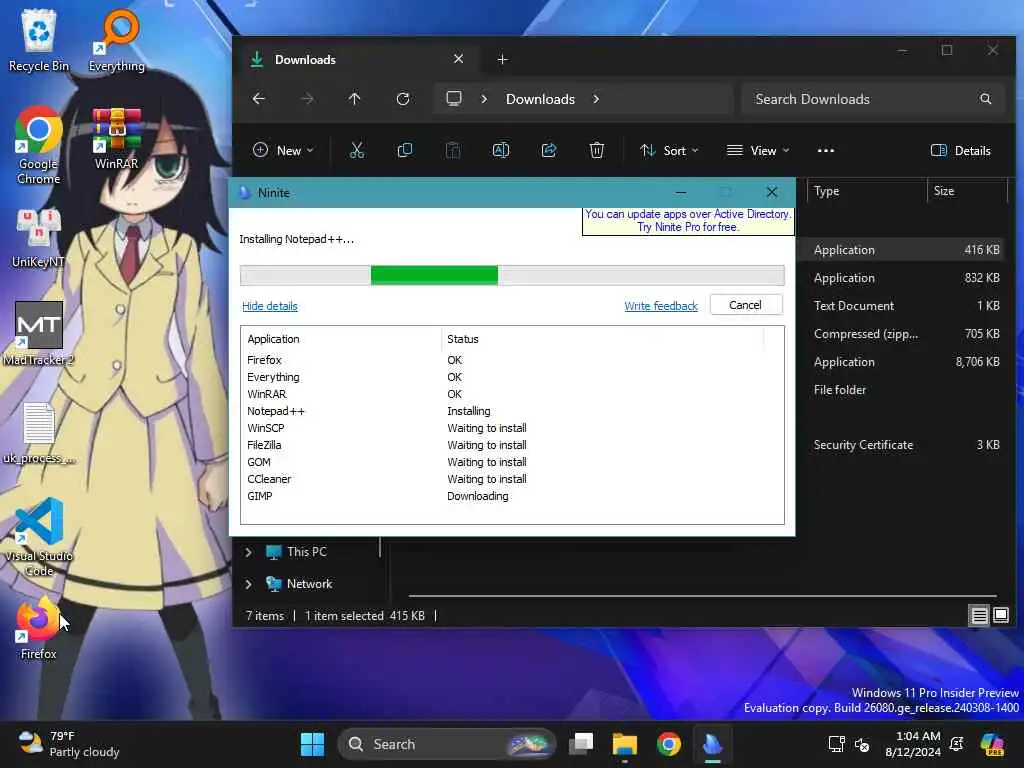Close the Downloads tab
This screenshot has height=768, width=1024.
(458, 59)
